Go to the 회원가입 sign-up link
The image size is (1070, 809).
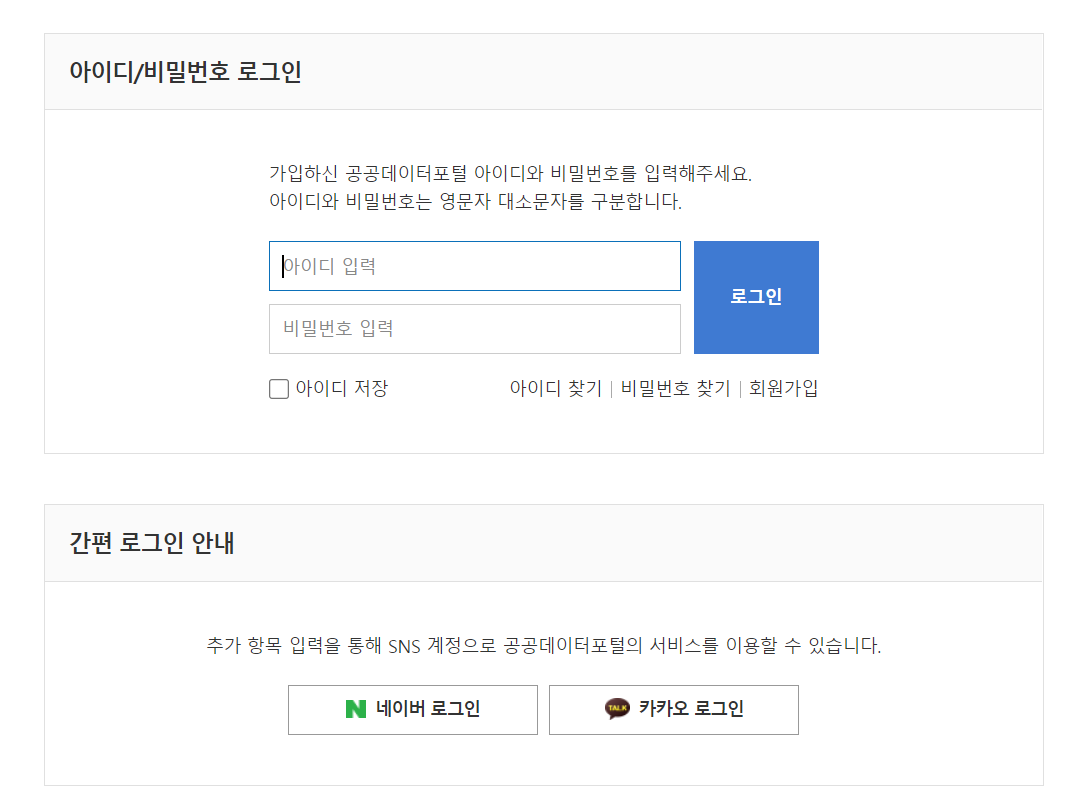click(x=783, y=389)
